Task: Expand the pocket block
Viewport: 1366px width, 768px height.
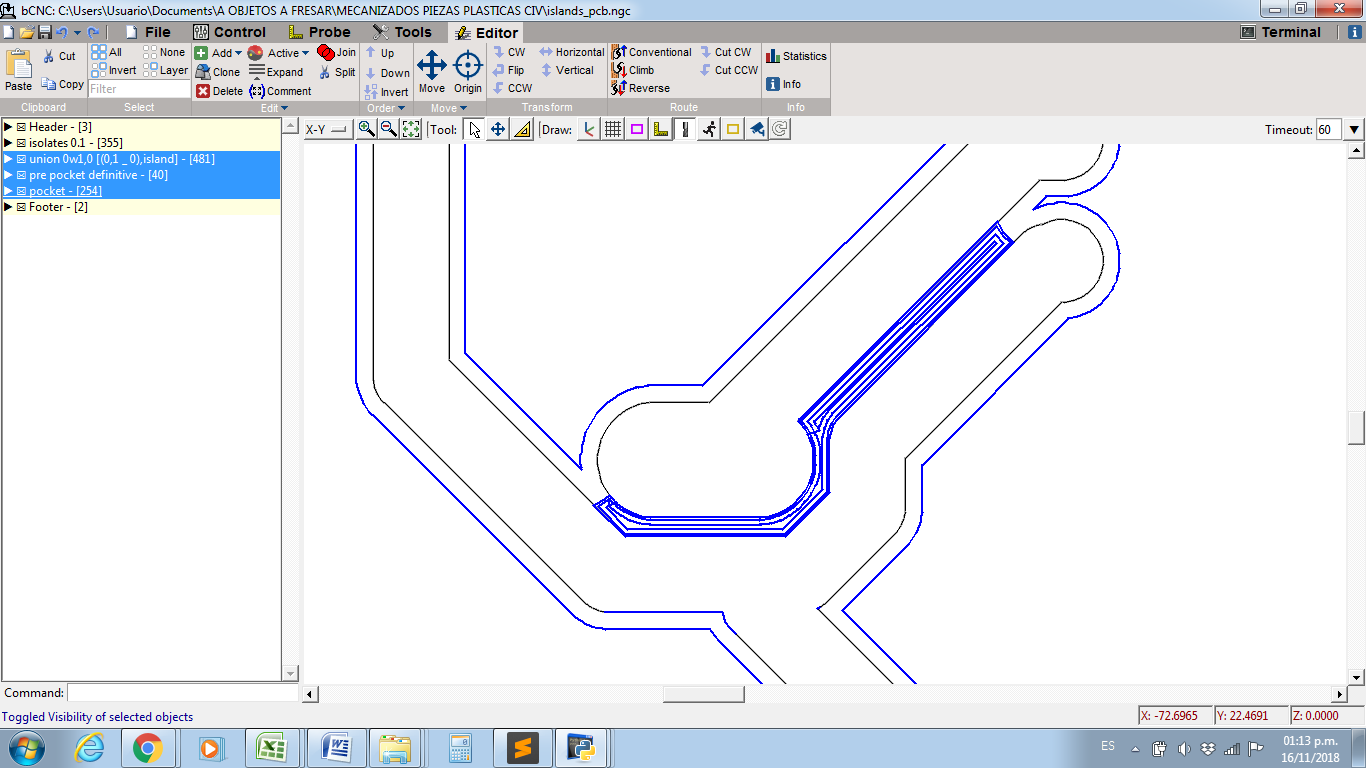Action: click(x=8, y=191)
